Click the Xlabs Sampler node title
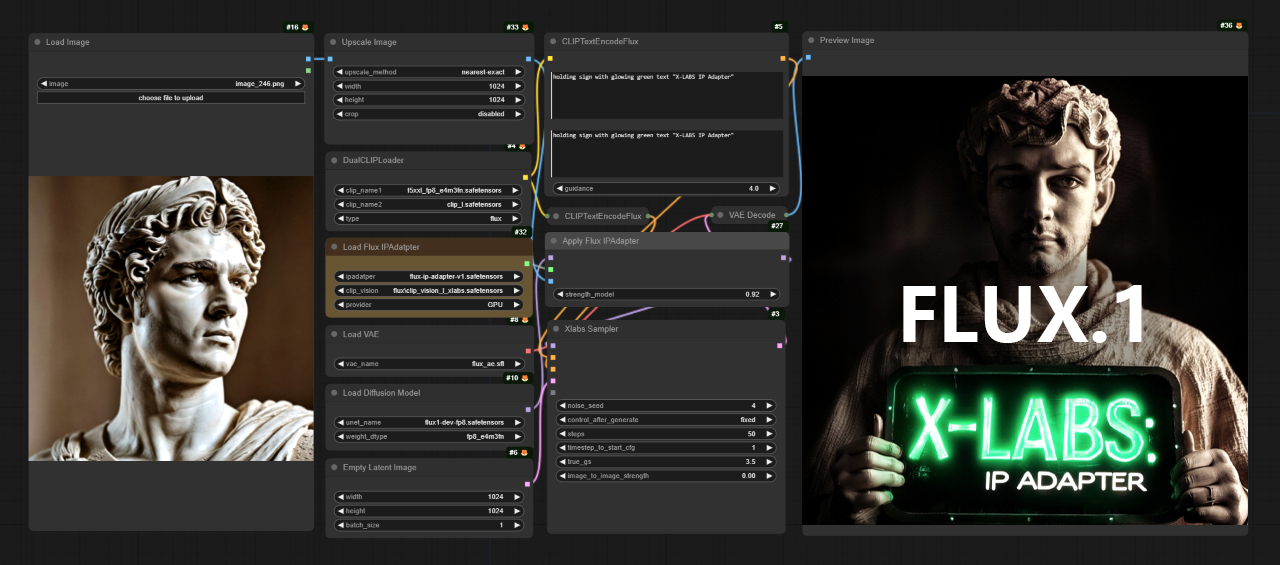This screenshot has height=565, width=1280. 591,329
